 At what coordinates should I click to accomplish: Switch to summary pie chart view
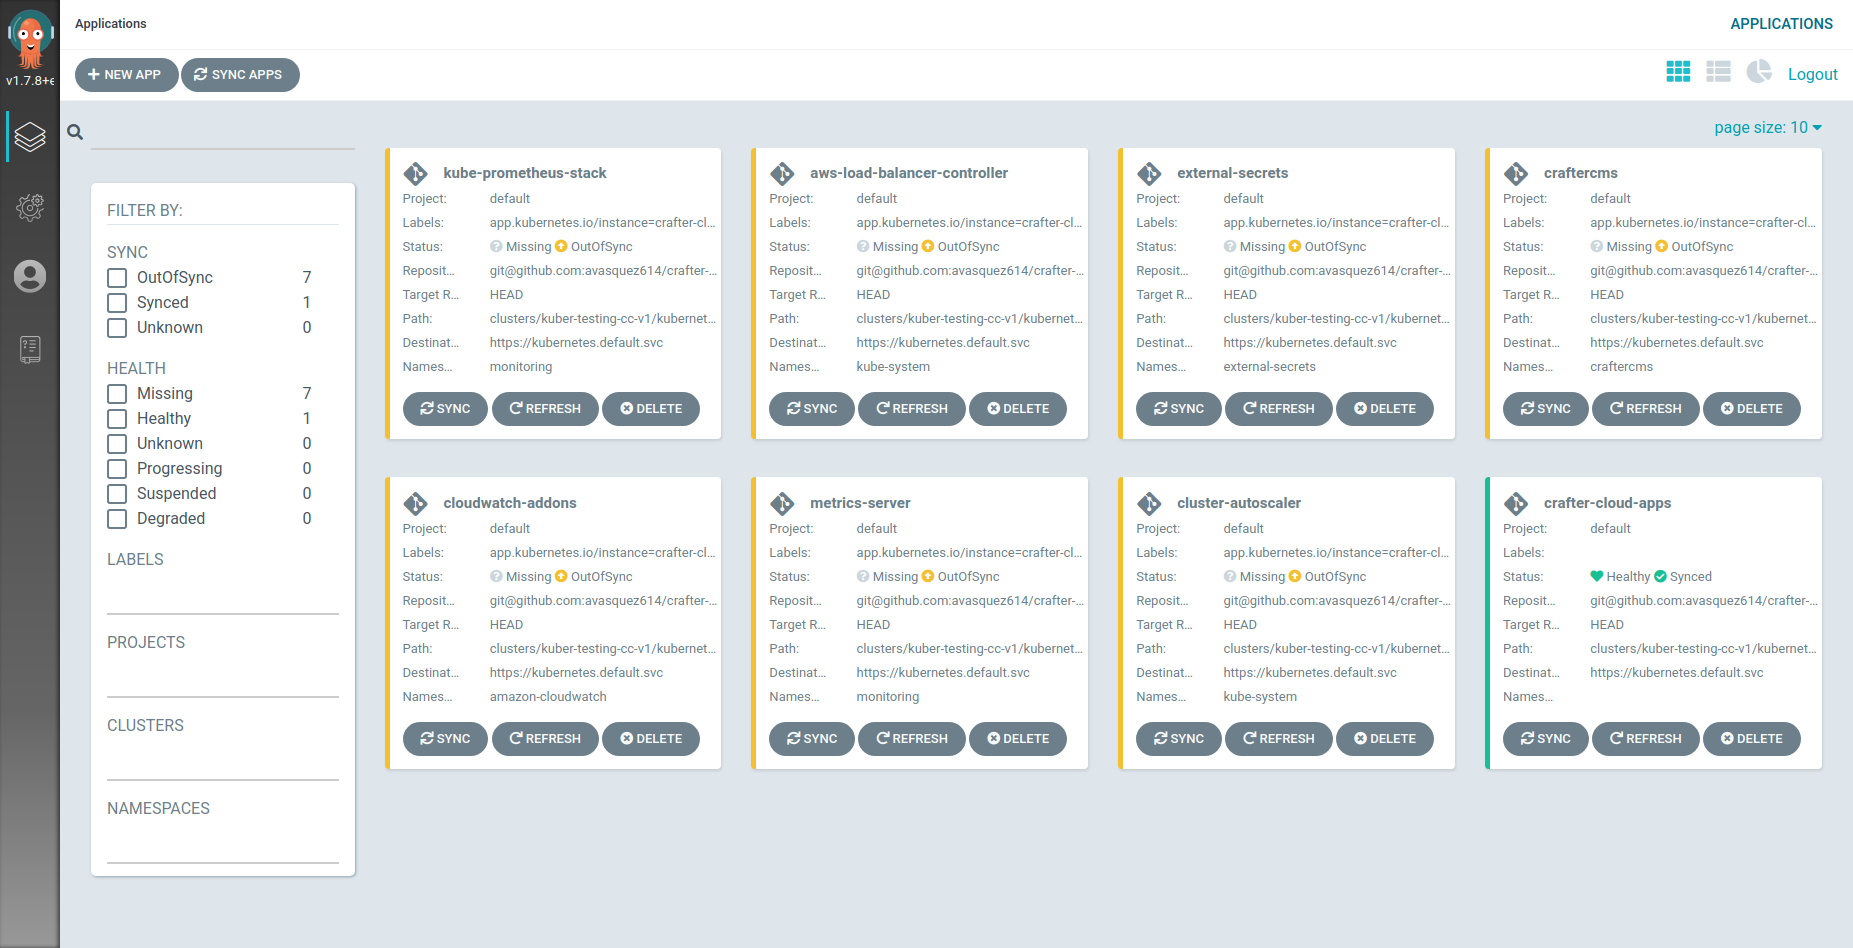click(x=1759, y=72)
